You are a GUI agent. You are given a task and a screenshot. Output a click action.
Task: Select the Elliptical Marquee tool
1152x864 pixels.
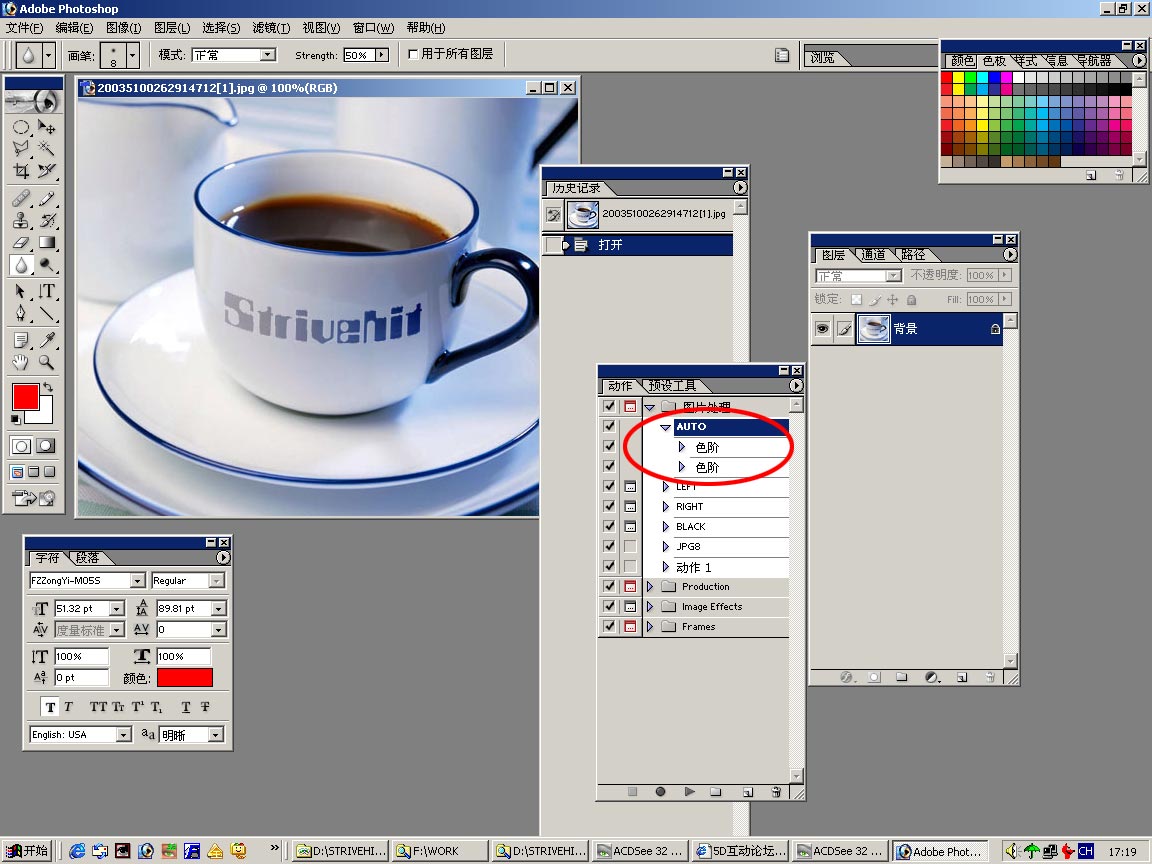click(21, 127)
